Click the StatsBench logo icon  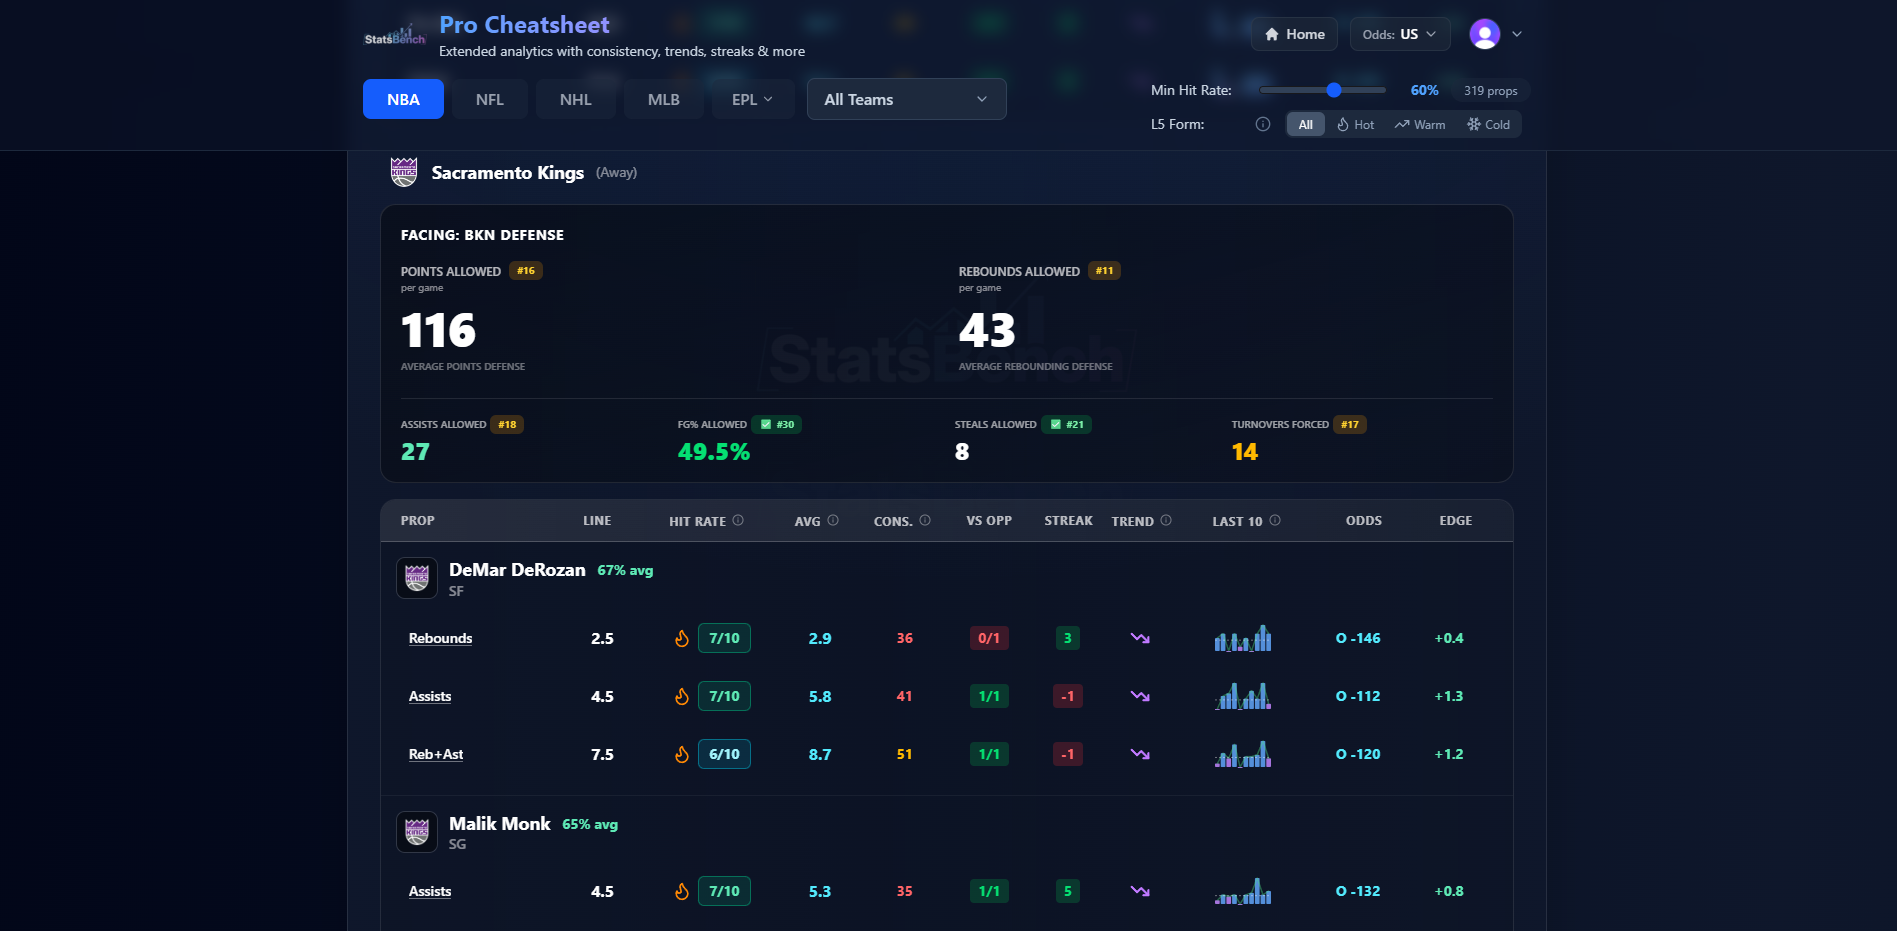(394, 36)
